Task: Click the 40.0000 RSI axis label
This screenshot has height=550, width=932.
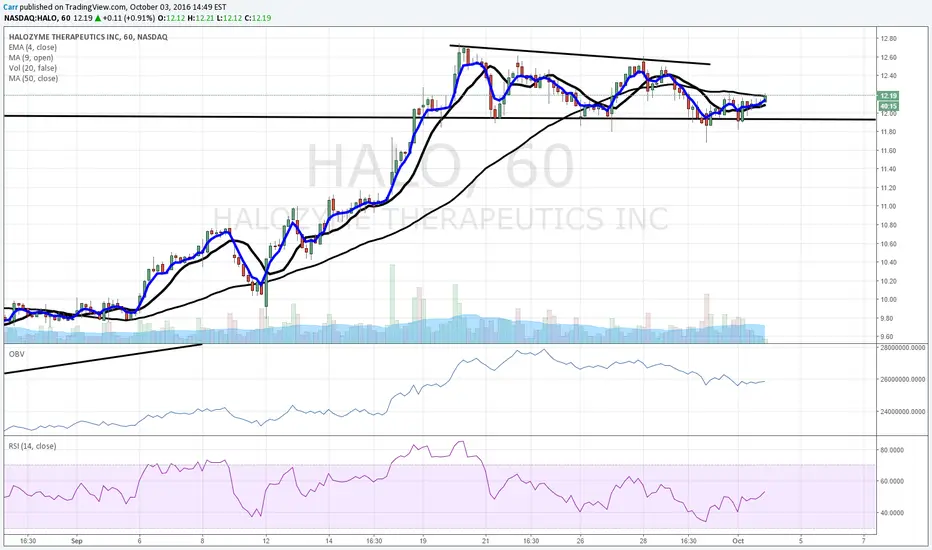Action: 892,513
